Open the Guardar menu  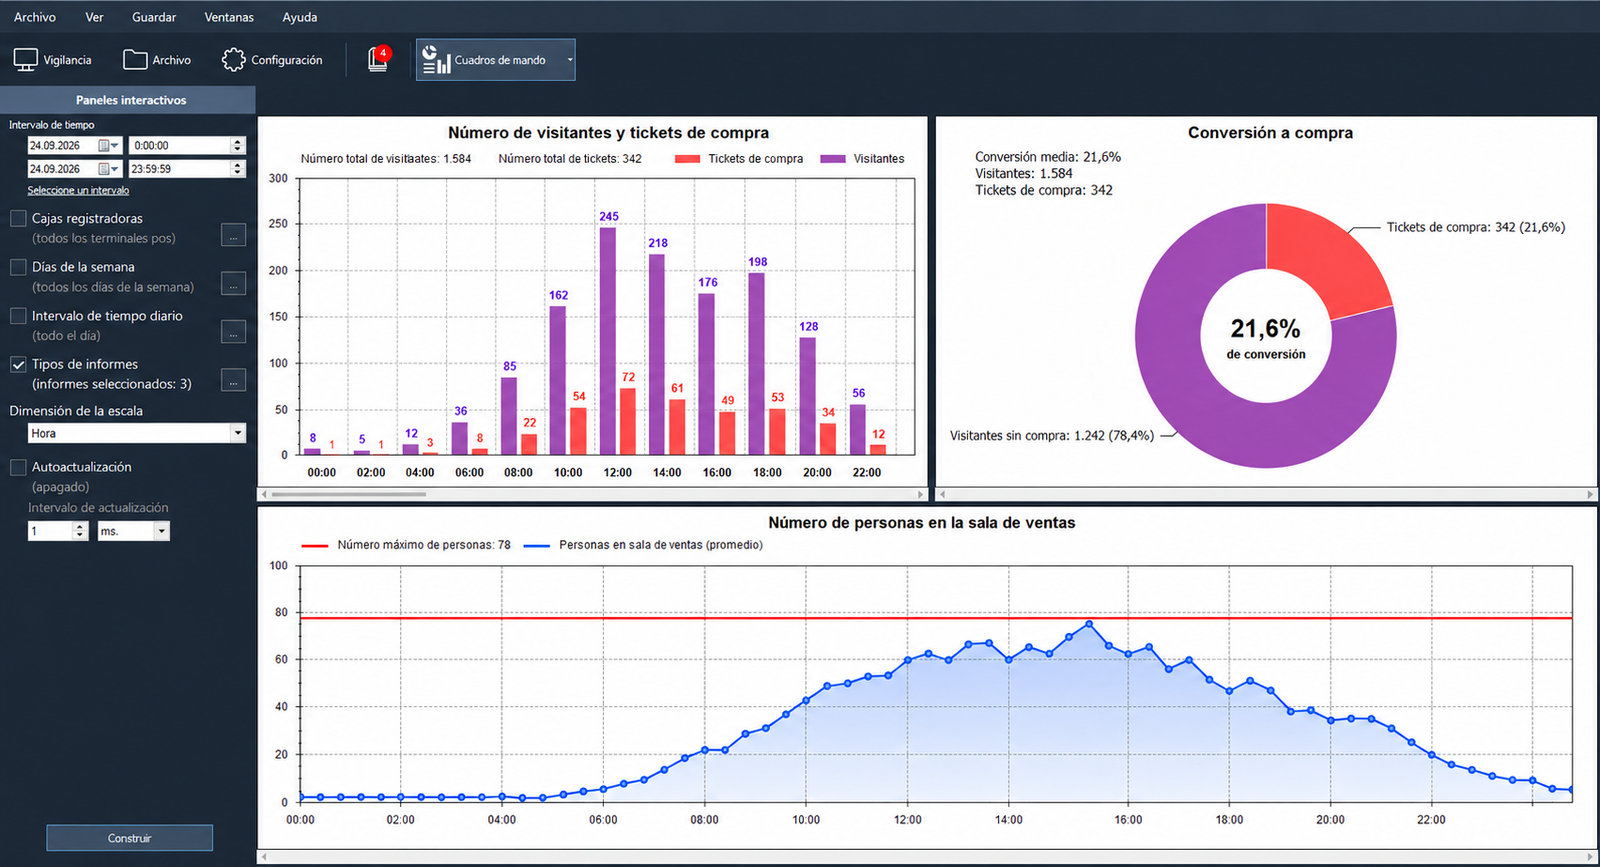click(x=154, y=17)
